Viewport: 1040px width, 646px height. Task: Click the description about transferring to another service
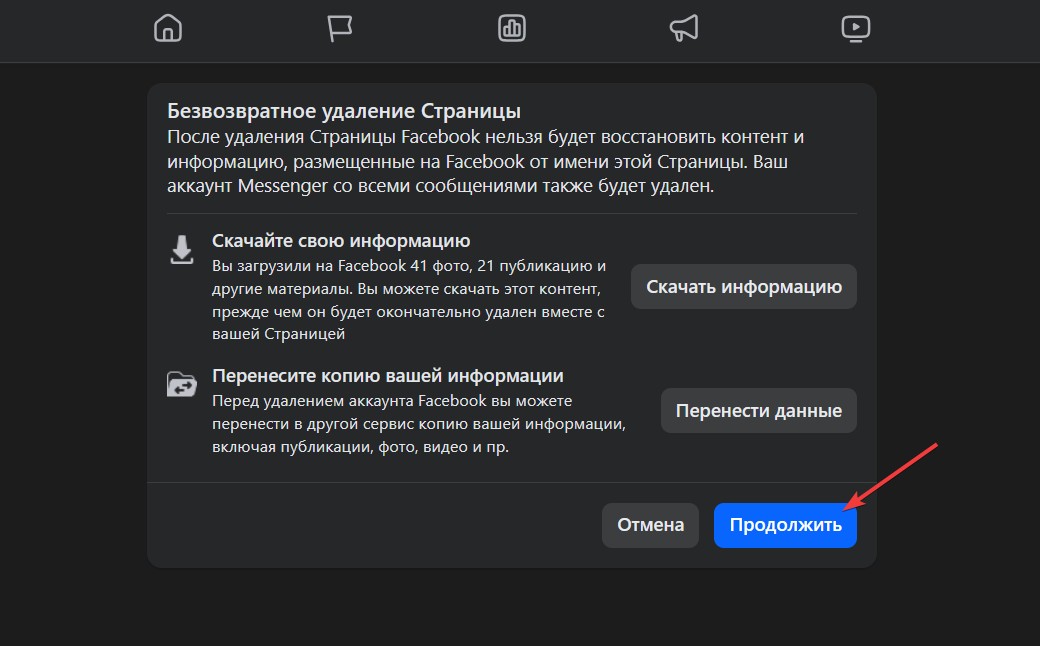pyautogui.click(x=418, y=424)
